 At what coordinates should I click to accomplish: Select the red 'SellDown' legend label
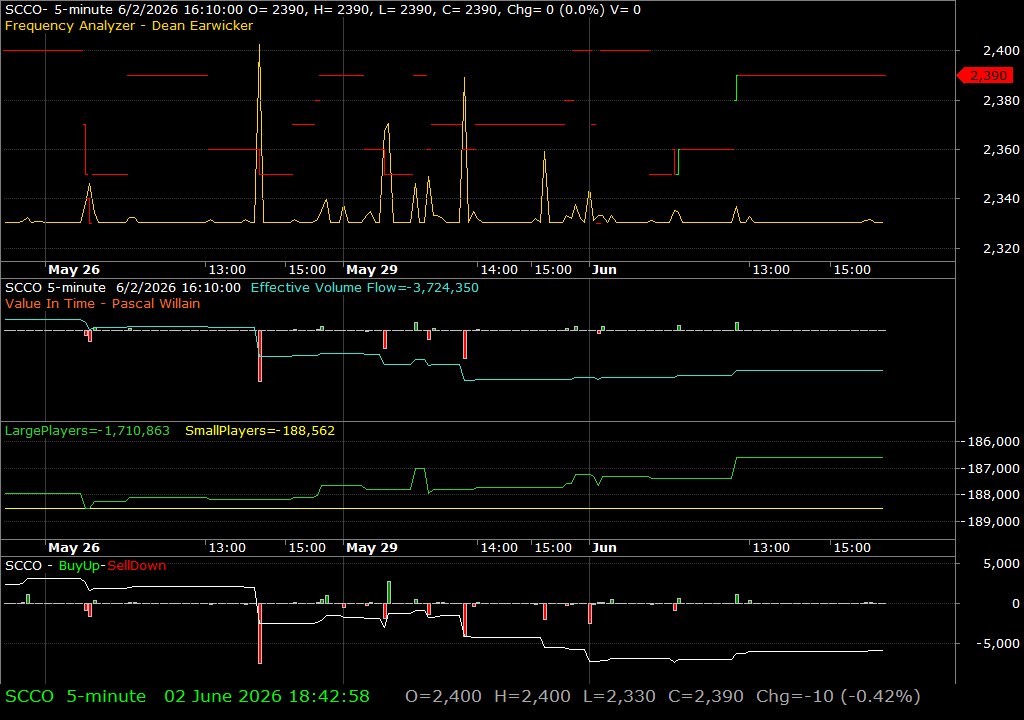click(x=136, y=566)
